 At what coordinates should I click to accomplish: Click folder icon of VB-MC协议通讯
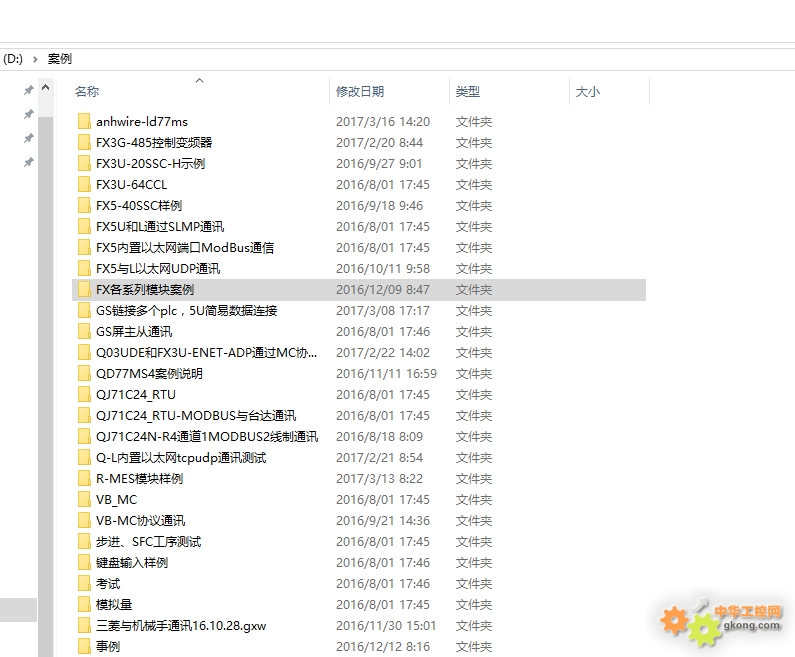pyautogui.click(x=84, y=521)
